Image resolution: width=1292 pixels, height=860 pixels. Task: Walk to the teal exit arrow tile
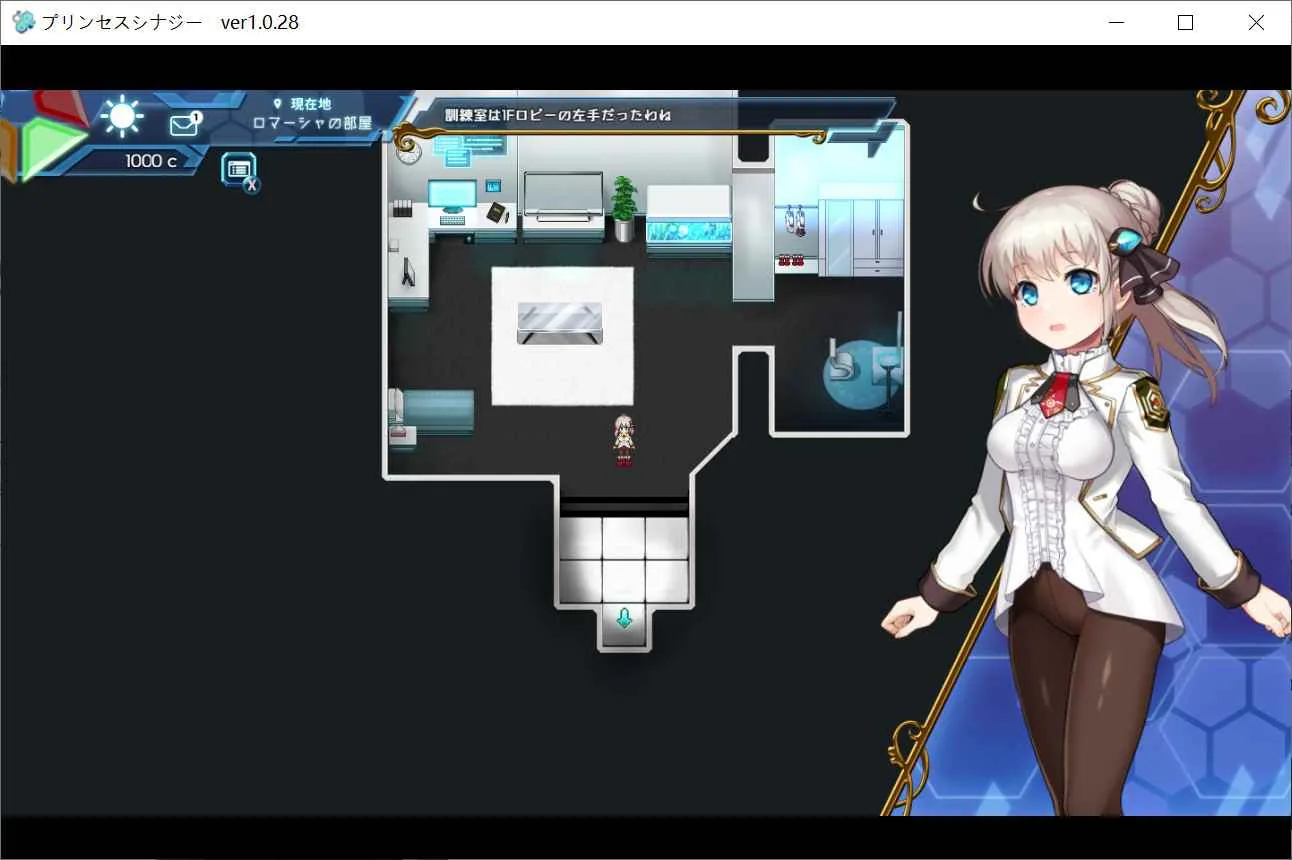[624, 620]
